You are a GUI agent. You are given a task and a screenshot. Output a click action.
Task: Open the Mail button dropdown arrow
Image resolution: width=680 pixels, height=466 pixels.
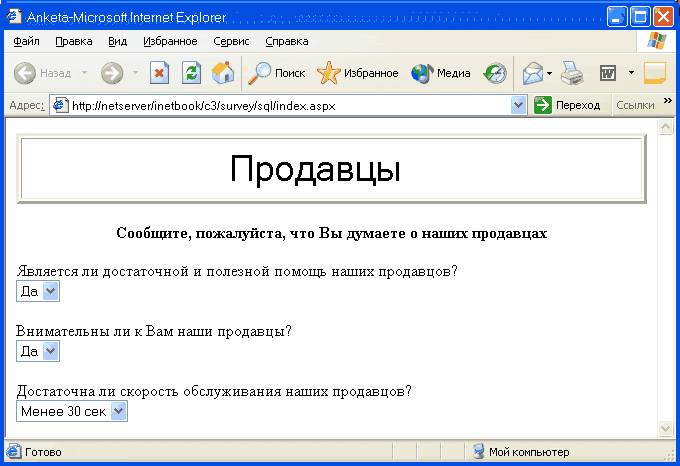(549, 73)
